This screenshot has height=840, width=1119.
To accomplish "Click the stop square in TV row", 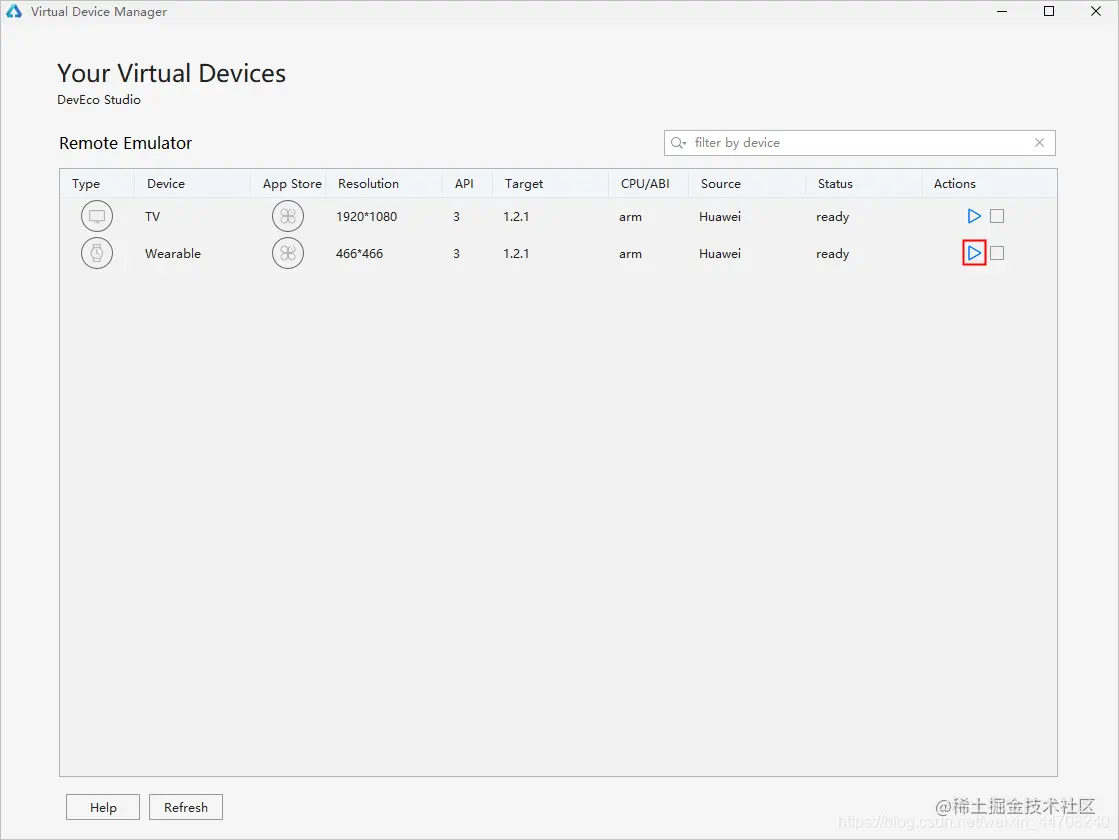I will 997,216.
